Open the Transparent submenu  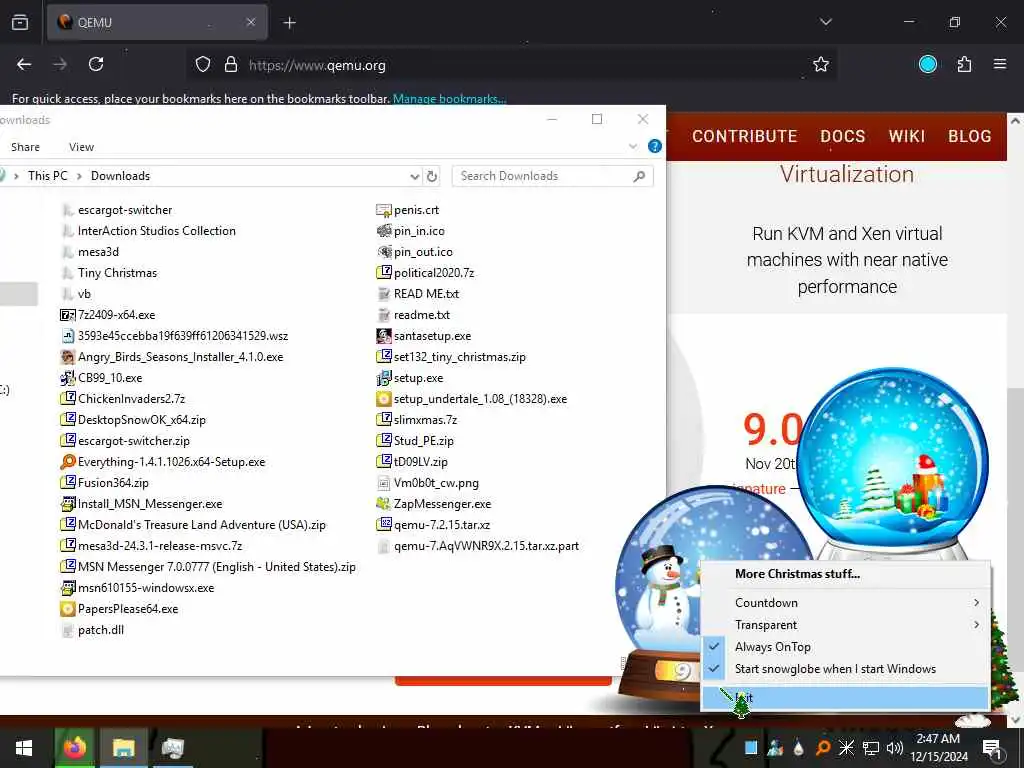(x=846, y=624)
